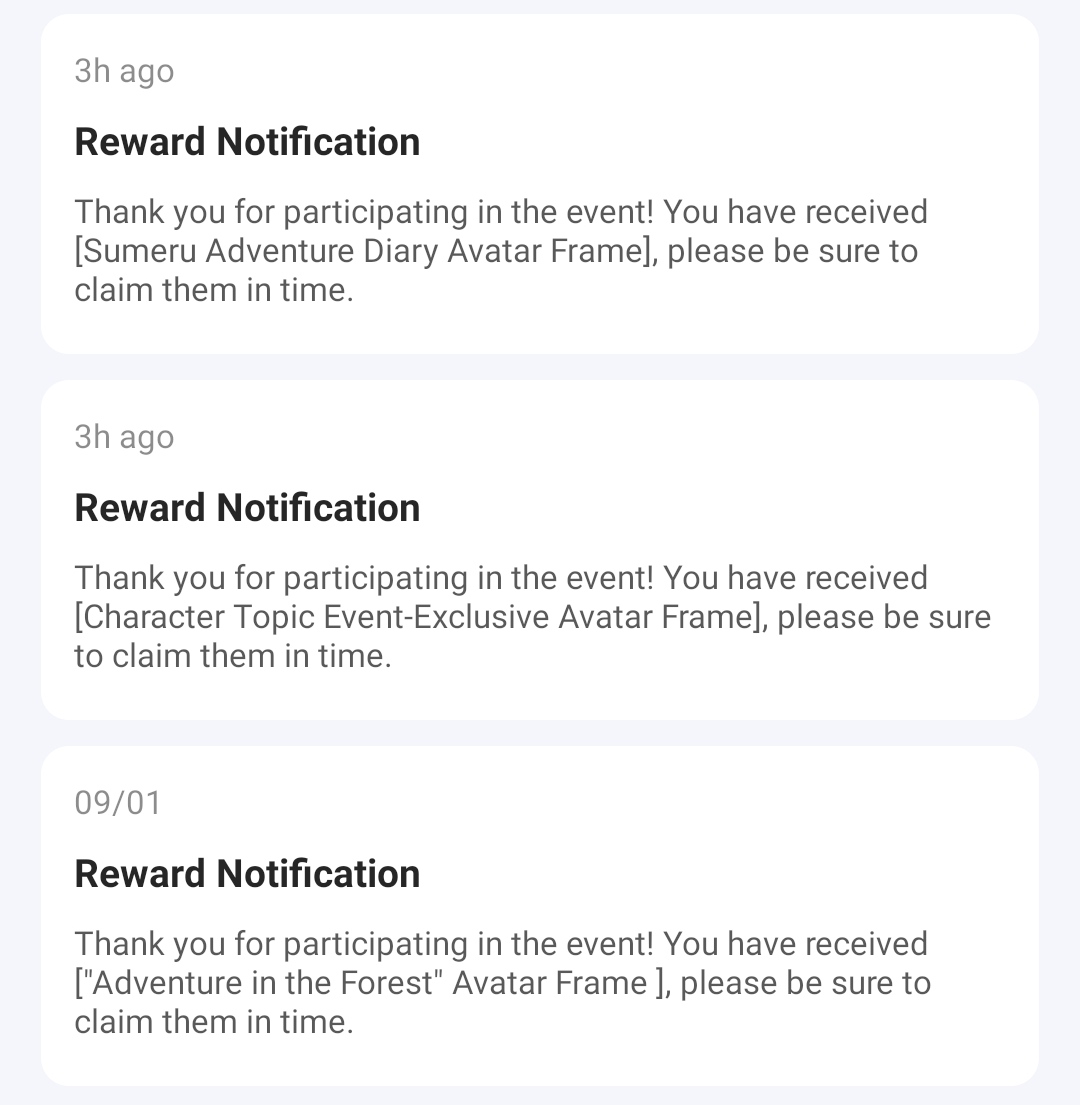Click "claim them in time." in 09/01 notification
The image size is (1080, 1105).
[x=214, y=1022]
